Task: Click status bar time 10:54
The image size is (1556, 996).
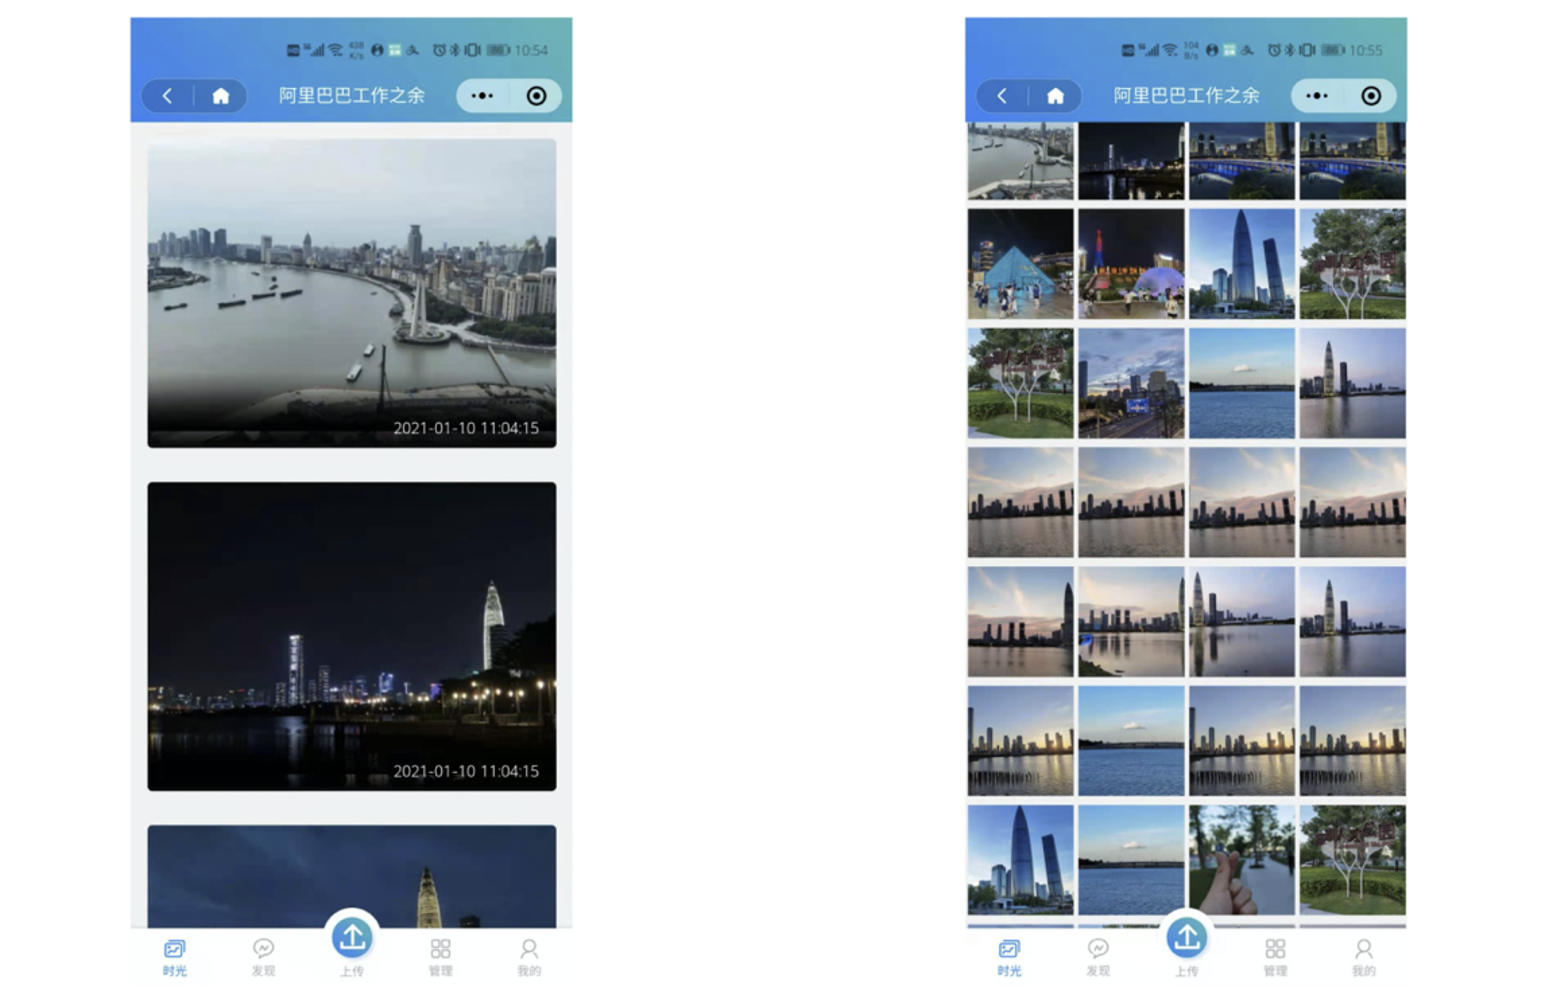Action: click(531, 50)
